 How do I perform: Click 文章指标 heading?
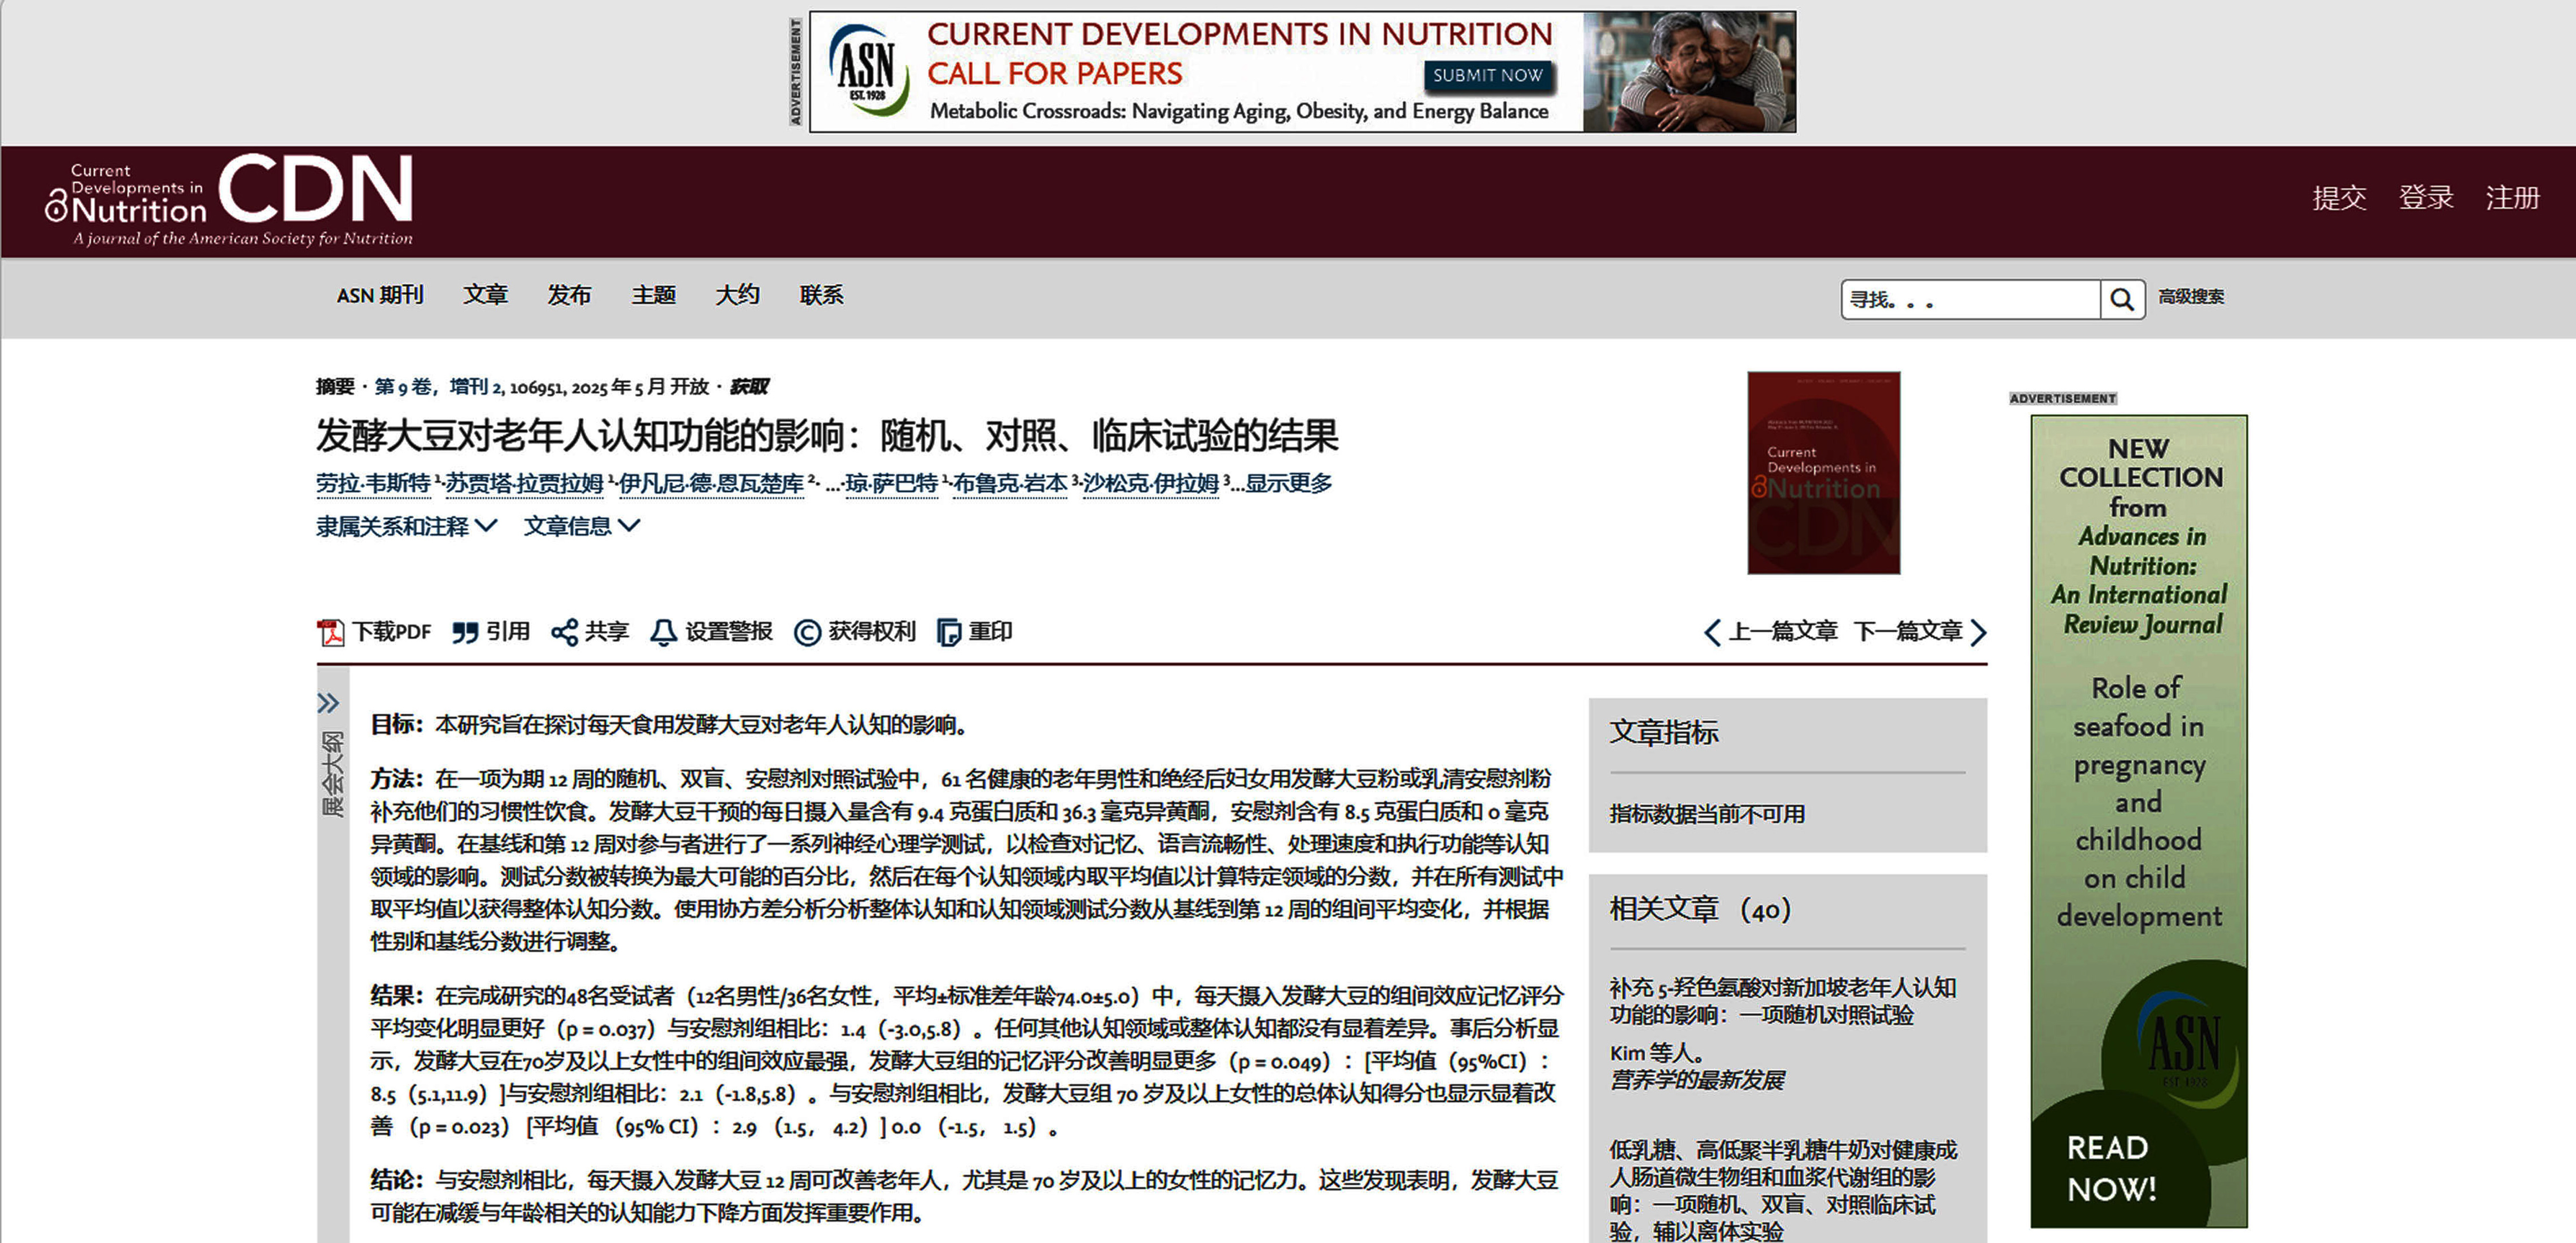pyautogui.click(x=1664, y=733)
